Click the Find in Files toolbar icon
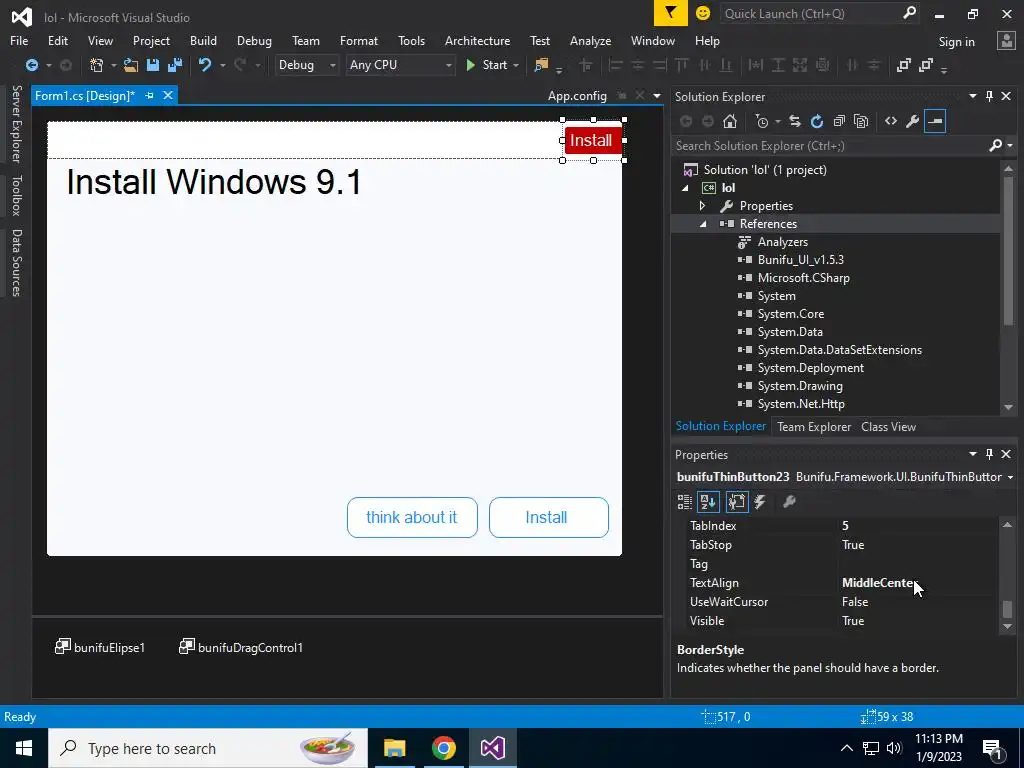Screen dimensions: 1024x768 pyautogui.click(x=541, y=65)
